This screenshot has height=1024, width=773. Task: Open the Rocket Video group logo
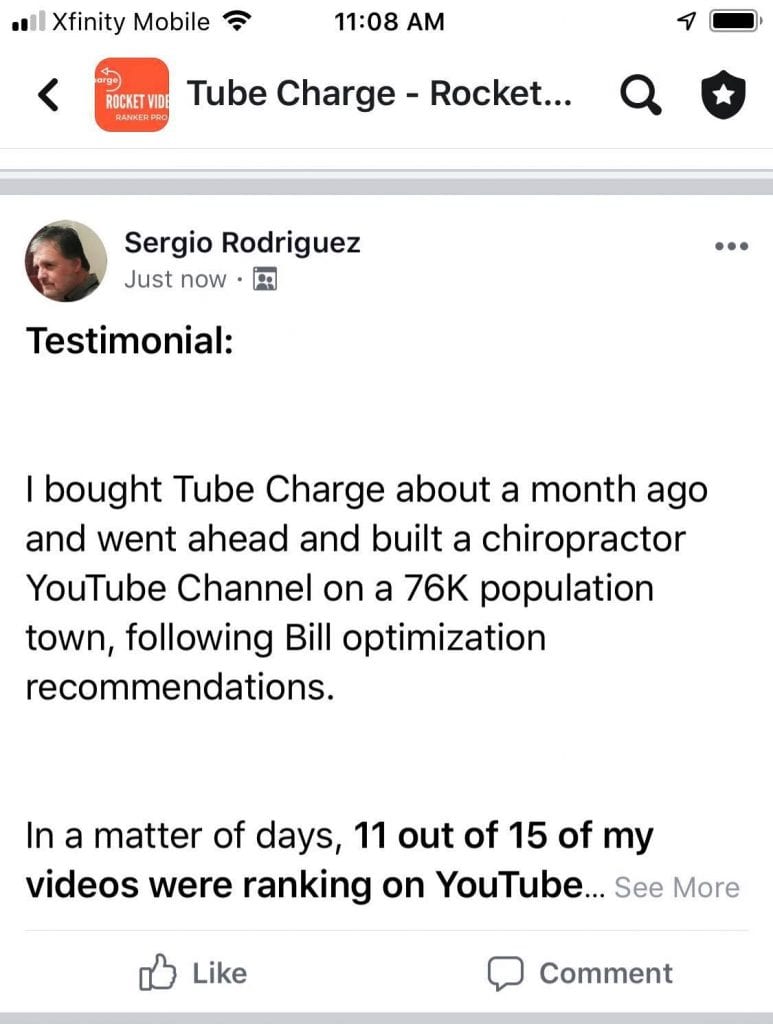[x=132, y=95]
